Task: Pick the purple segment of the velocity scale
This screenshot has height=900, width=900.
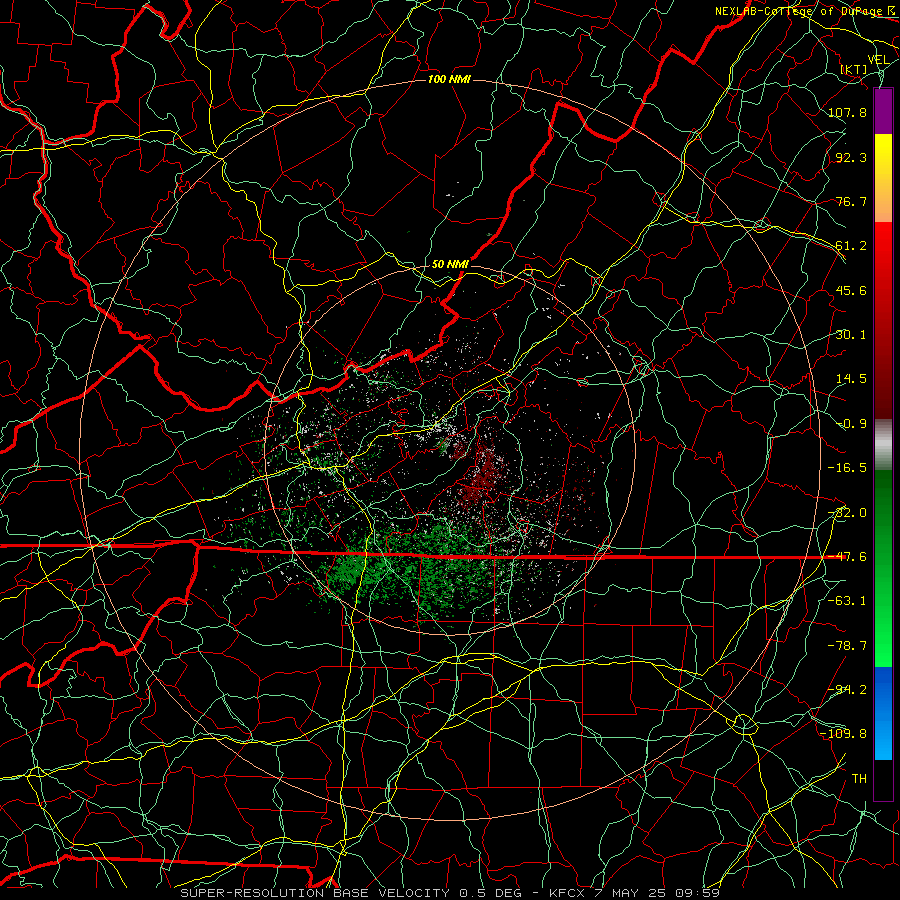Action: click(883, 112)
